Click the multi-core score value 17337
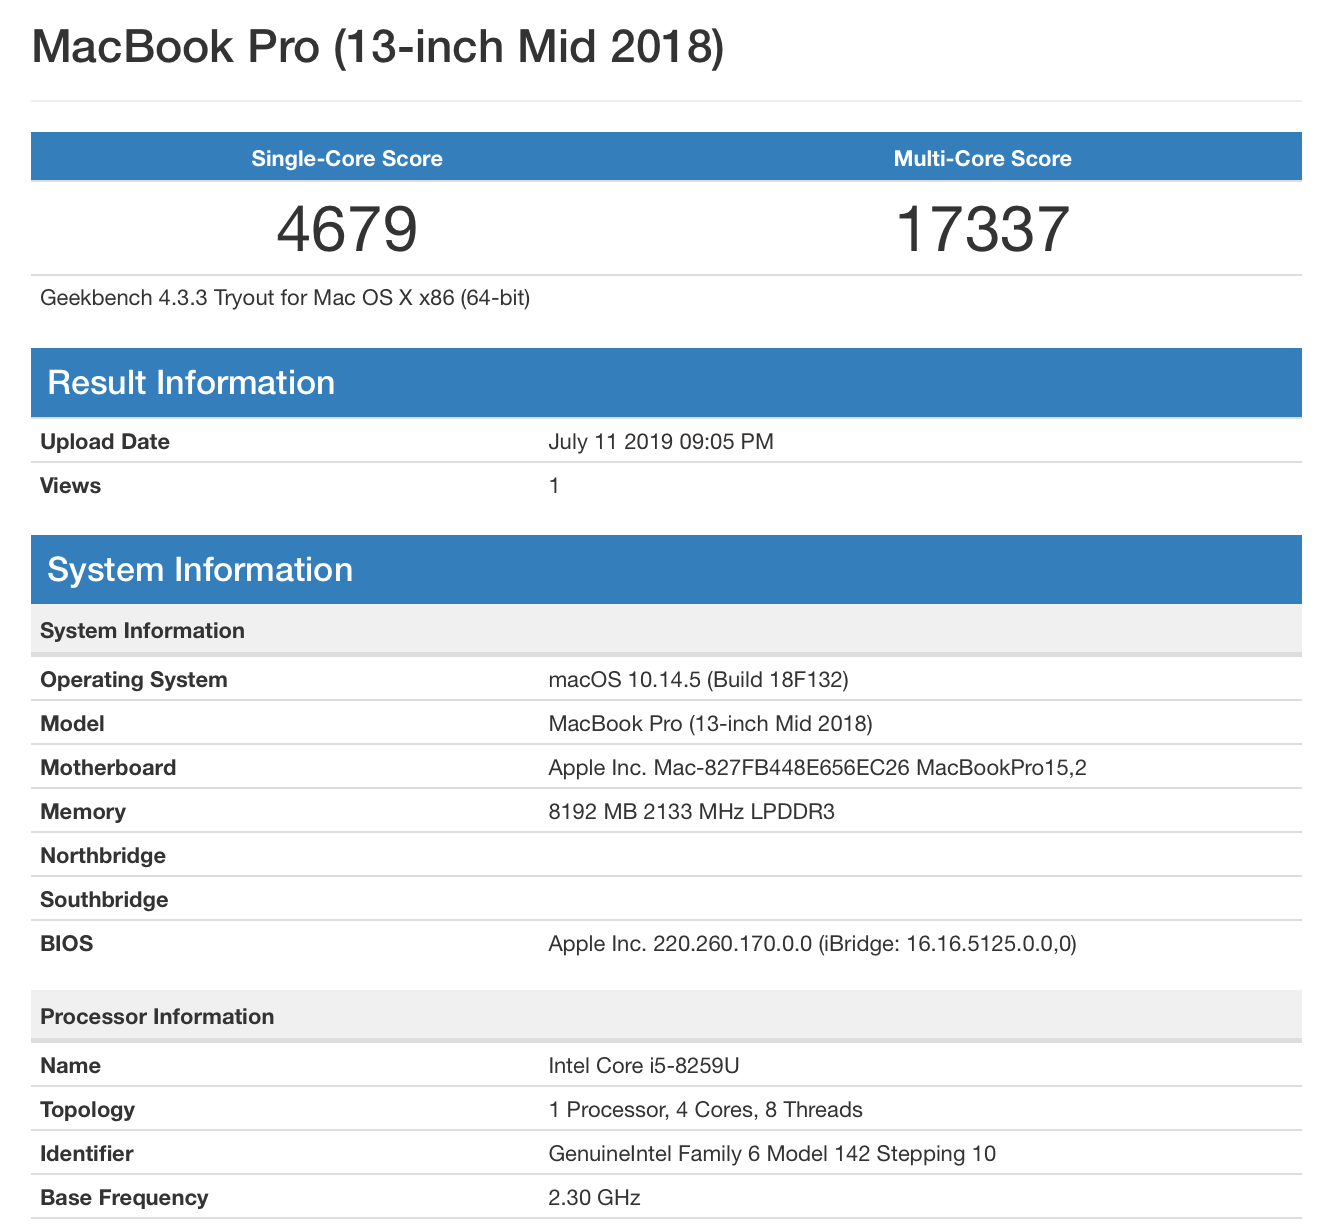This screenshot has width=1334, height=1230. pyautogui.click(x=982, y=229)
